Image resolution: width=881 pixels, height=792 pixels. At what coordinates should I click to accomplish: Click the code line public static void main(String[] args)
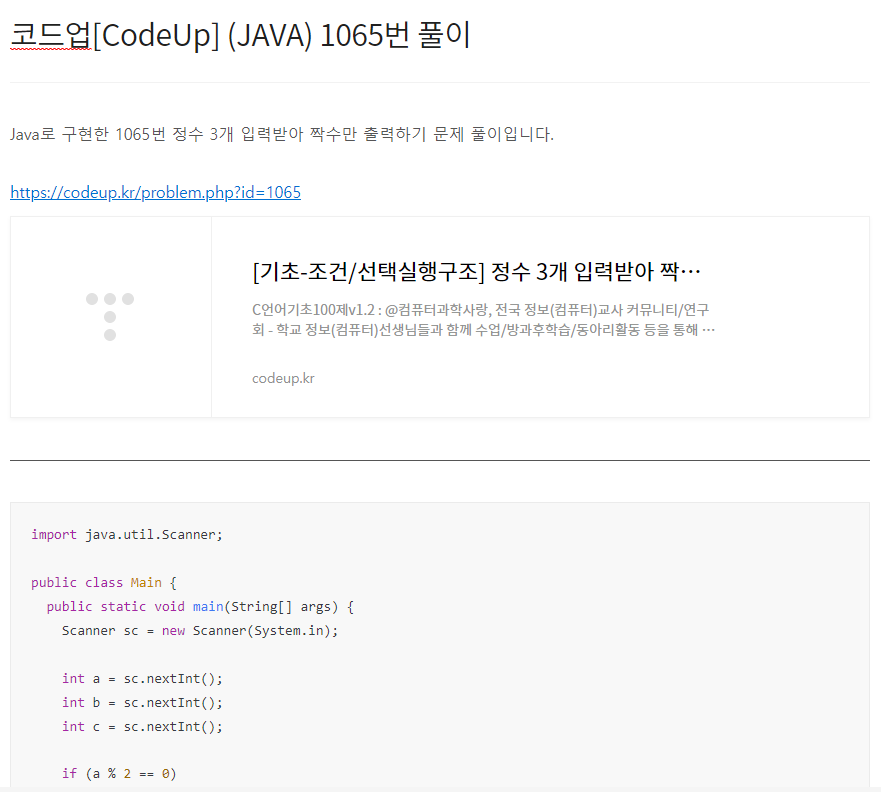pyautogui.click(x=200, y=607)
